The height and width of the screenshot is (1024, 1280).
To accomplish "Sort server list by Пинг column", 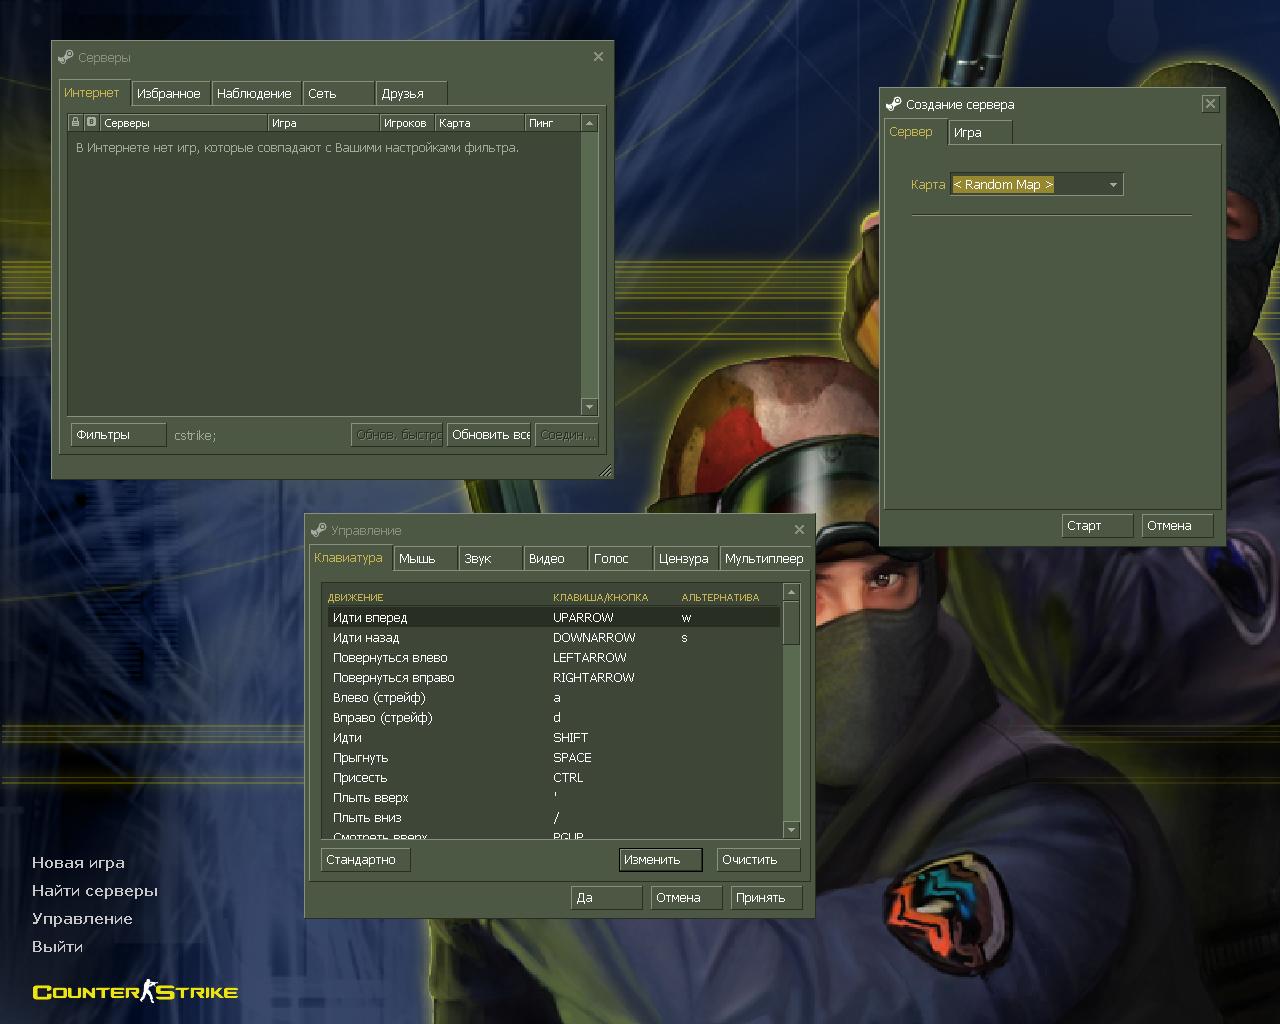I will (x=552, y=123).
